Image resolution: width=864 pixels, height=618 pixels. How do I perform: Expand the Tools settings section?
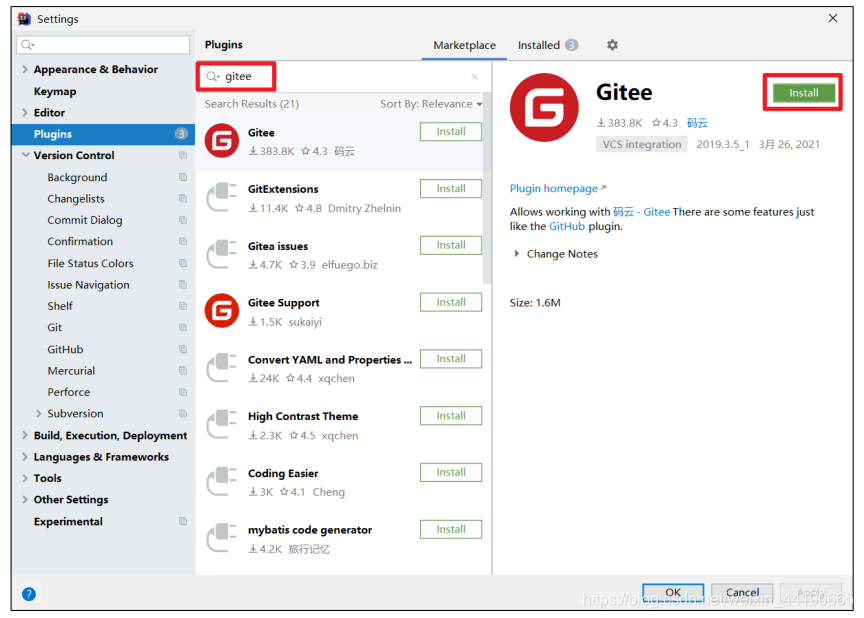tap(25, 478)
